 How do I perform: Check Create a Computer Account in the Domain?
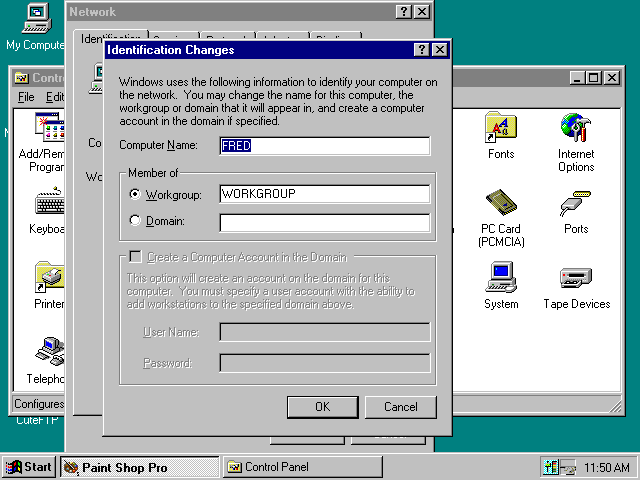point(135,257)
